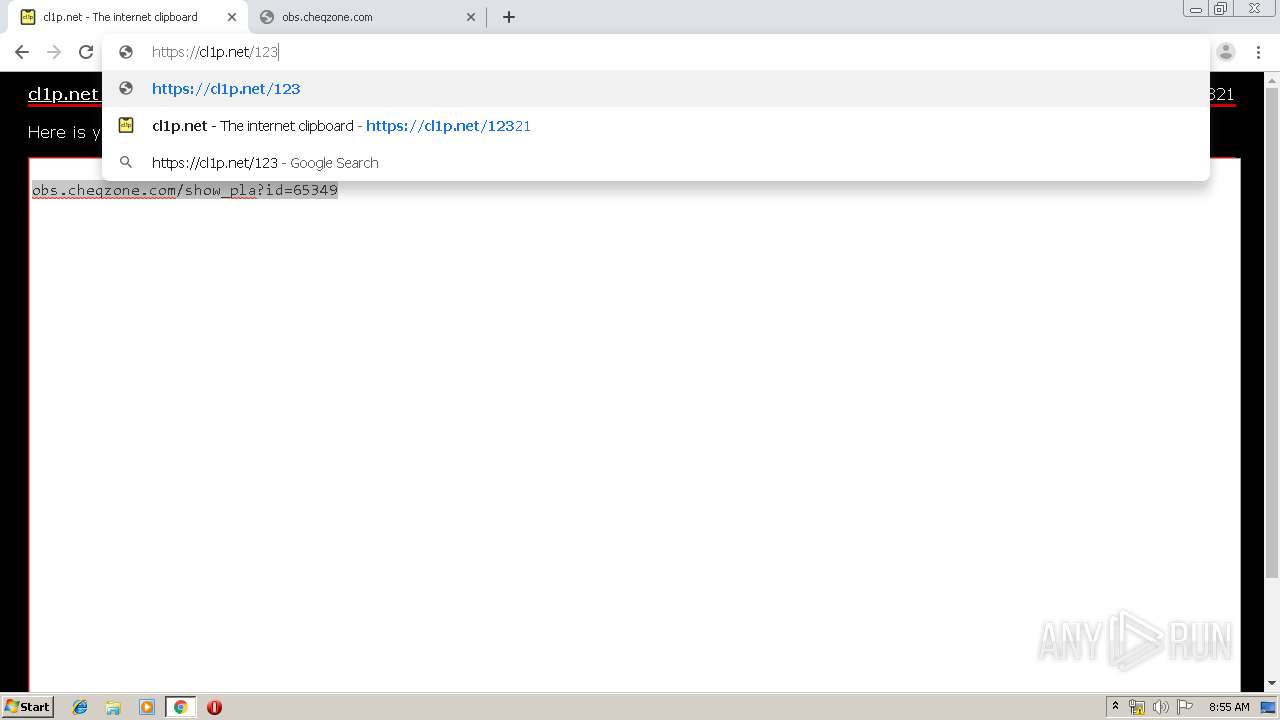Open the network tray icon
1280x720 pixels.
point(1137,707)
